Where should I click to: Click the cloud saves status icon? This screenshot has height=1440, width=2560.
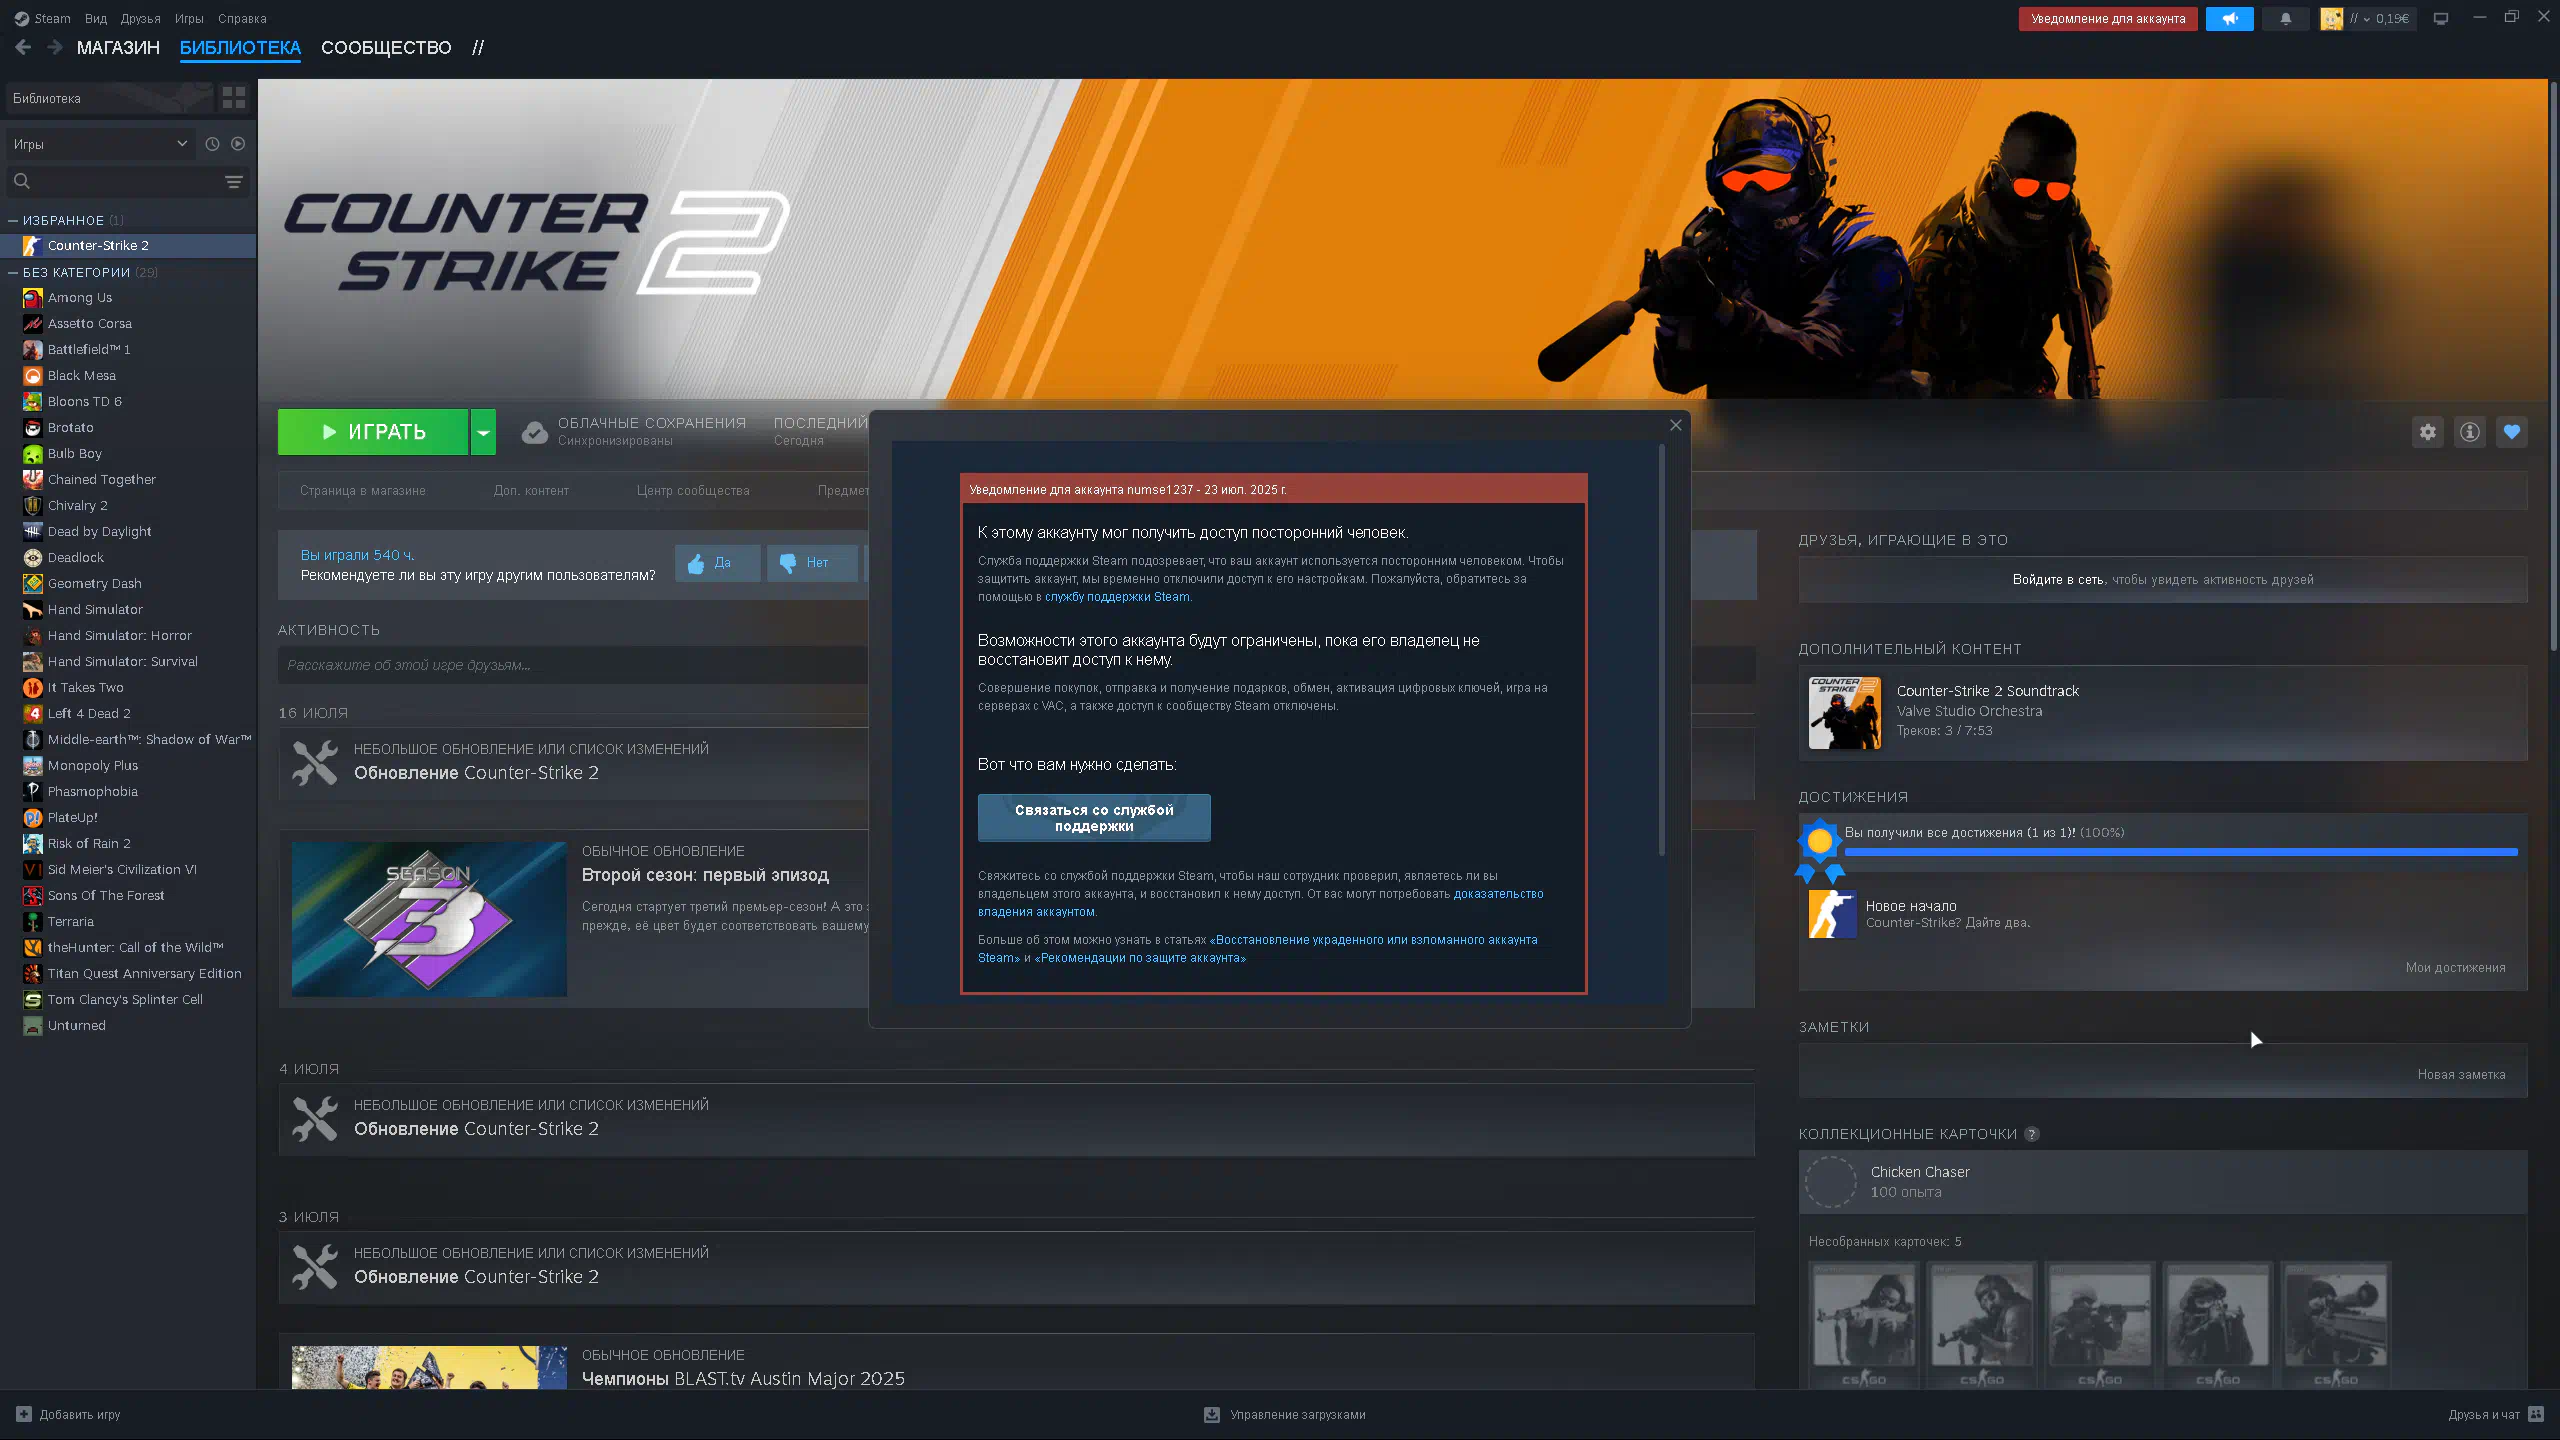535,432
